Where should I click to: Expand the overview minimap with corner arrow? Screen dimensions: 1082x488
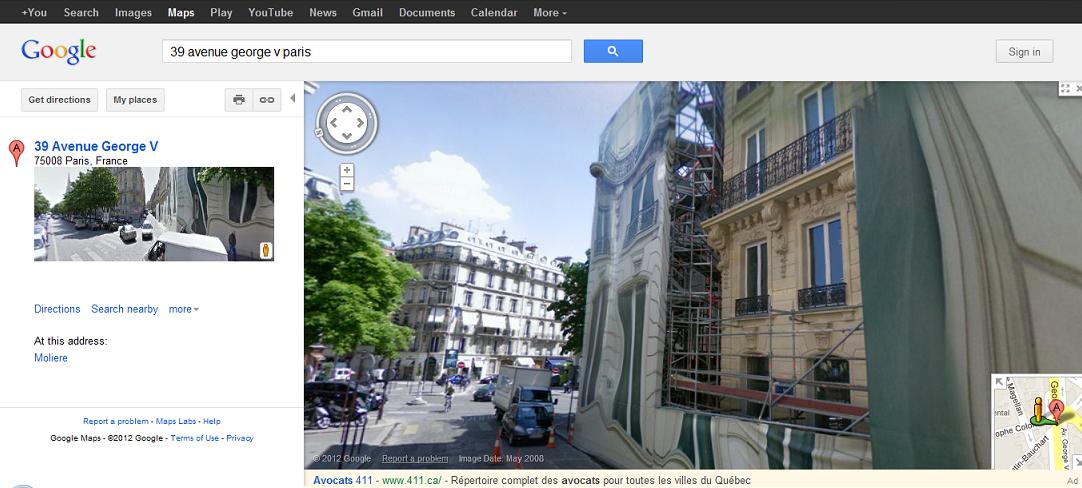point(998,381)
